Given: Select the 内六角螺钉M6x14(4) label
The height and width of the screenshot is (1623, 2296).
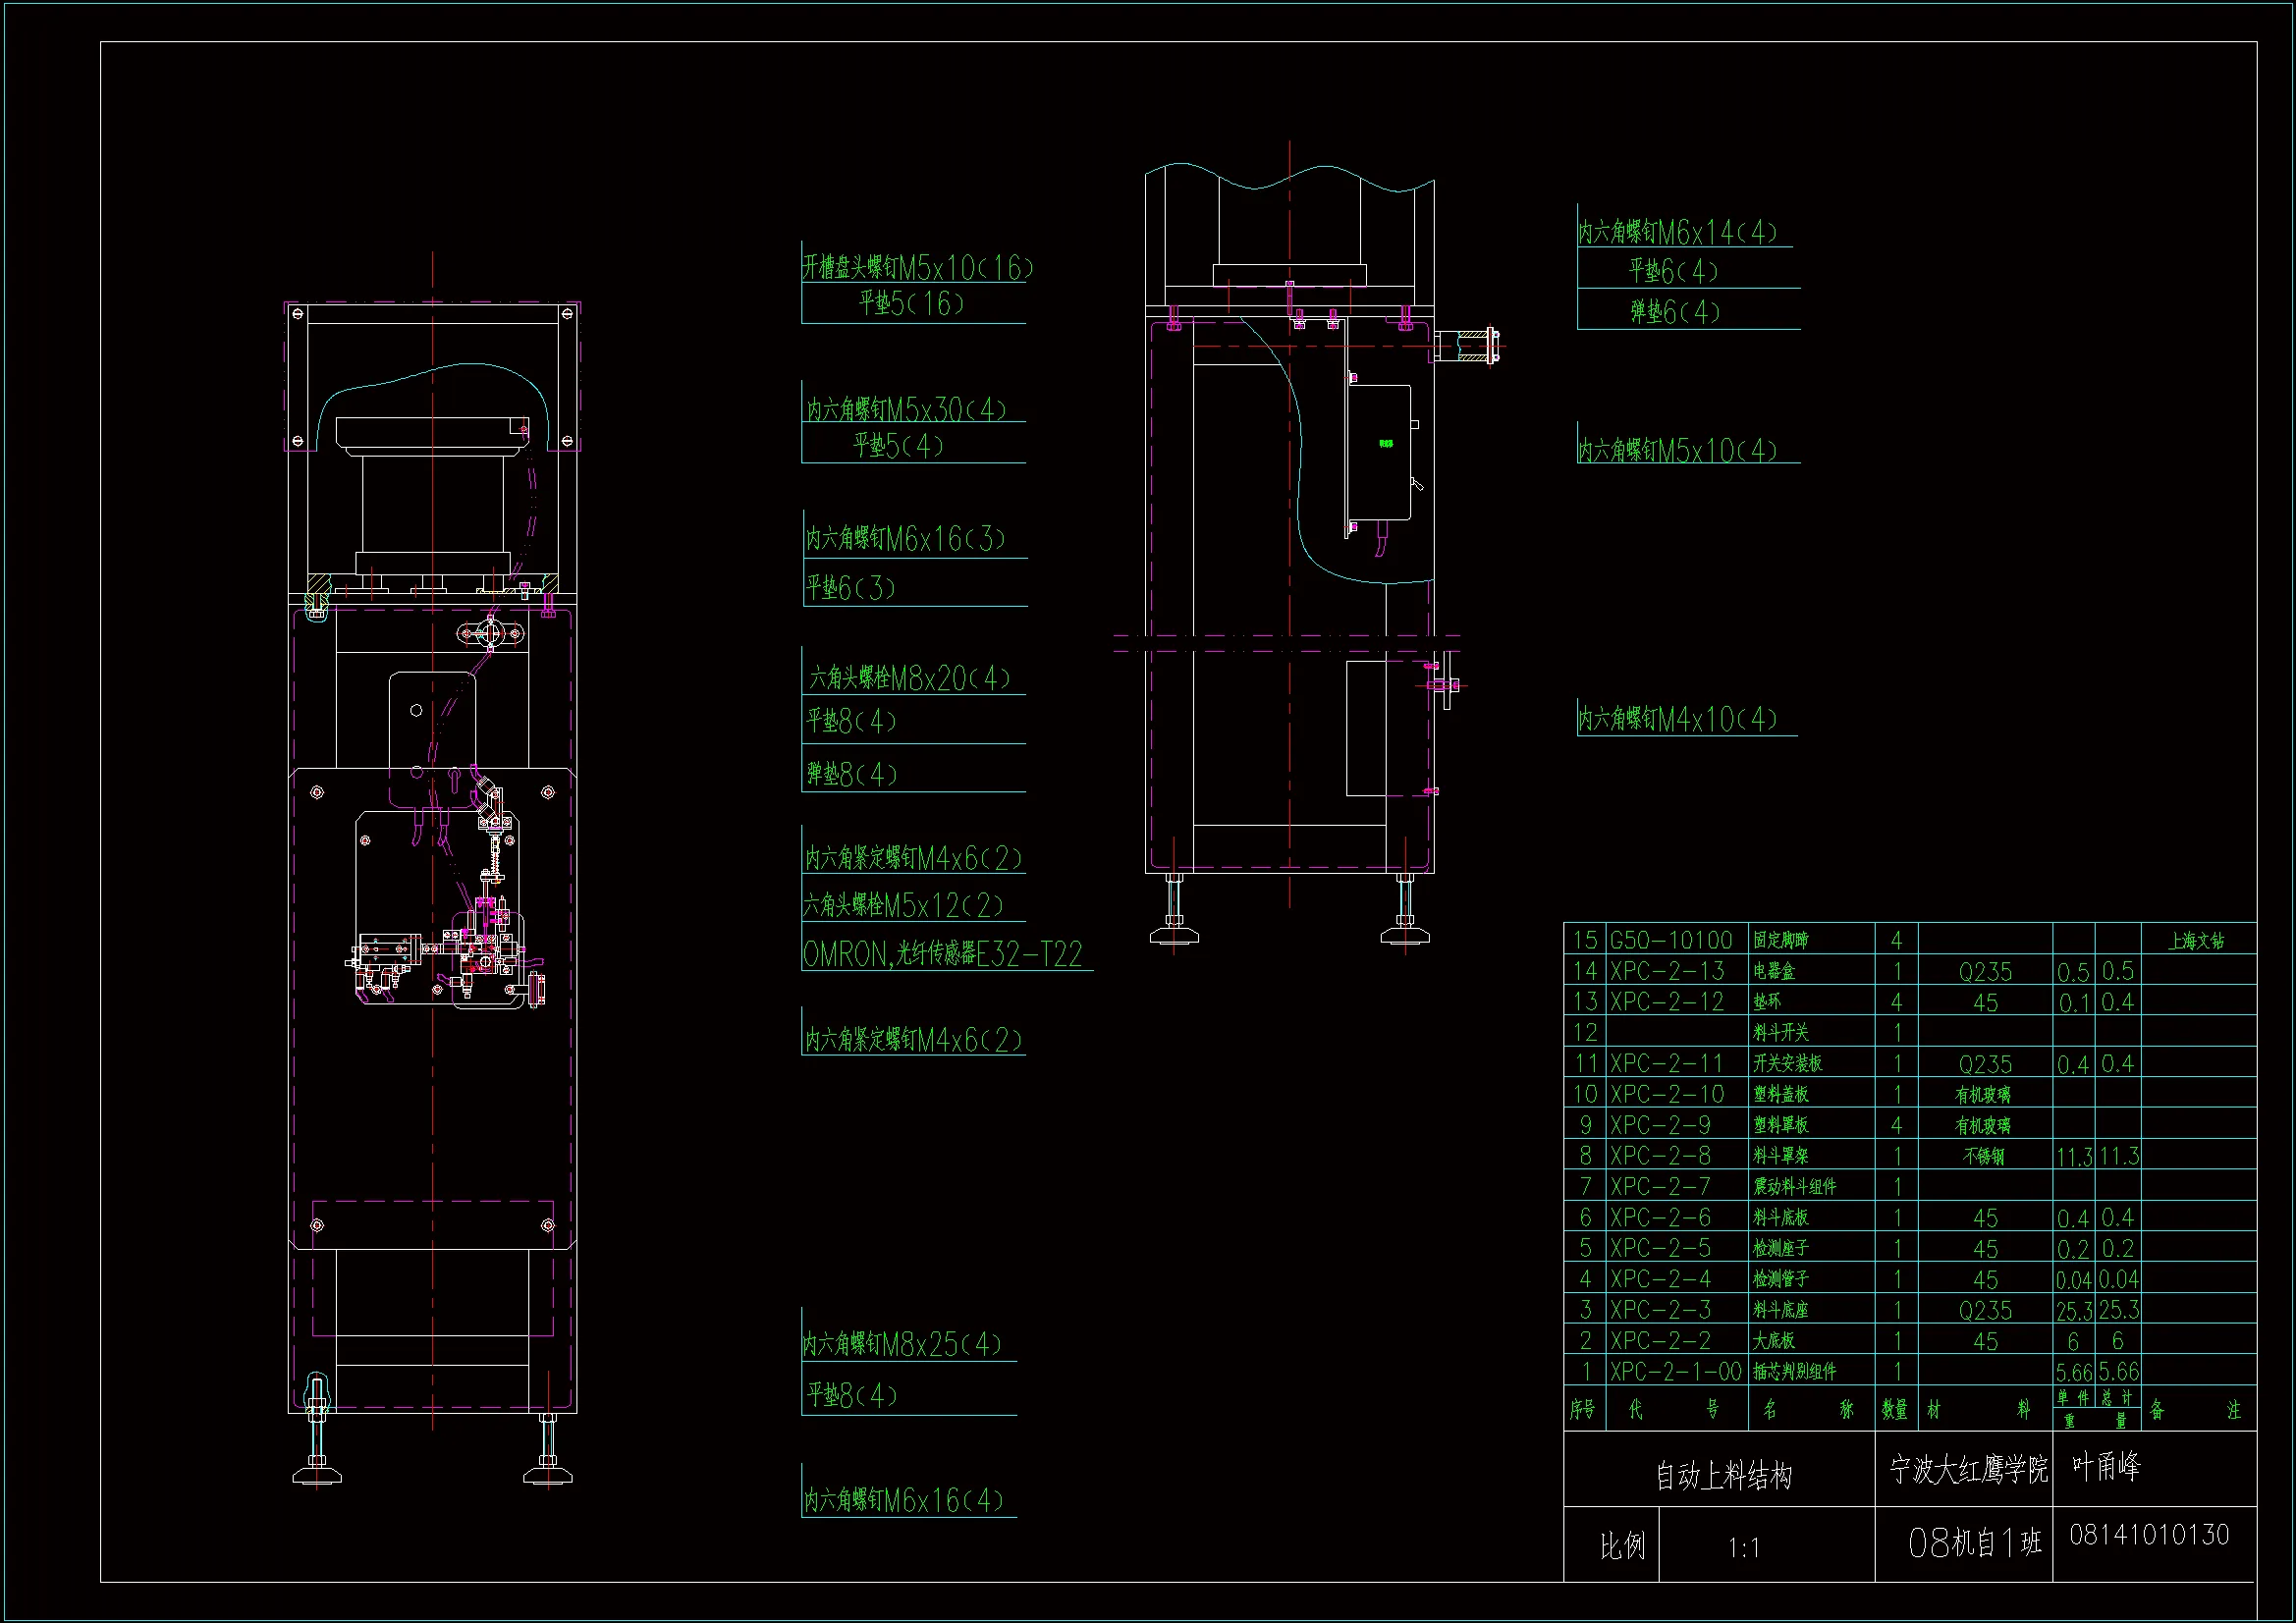Looking at the screenshot, I should 1677,233.
